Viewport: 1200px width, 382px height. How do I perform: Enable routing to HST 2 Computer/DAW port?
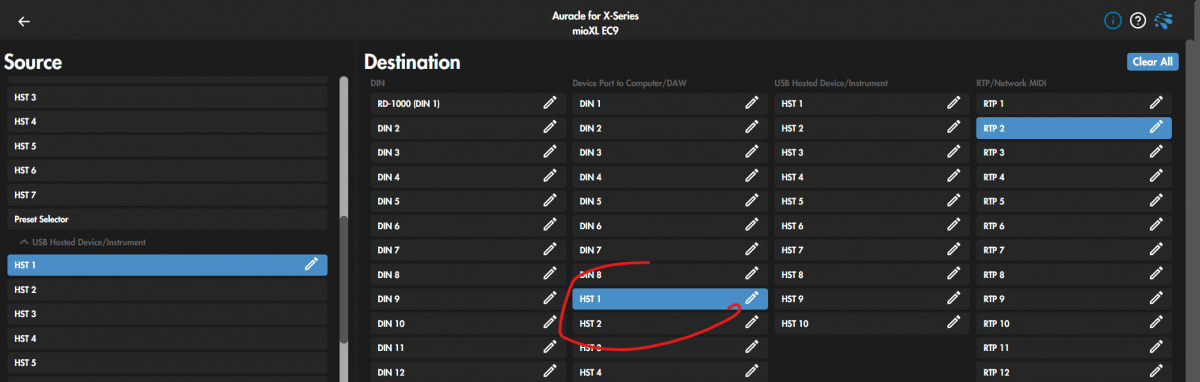point(669,323)
